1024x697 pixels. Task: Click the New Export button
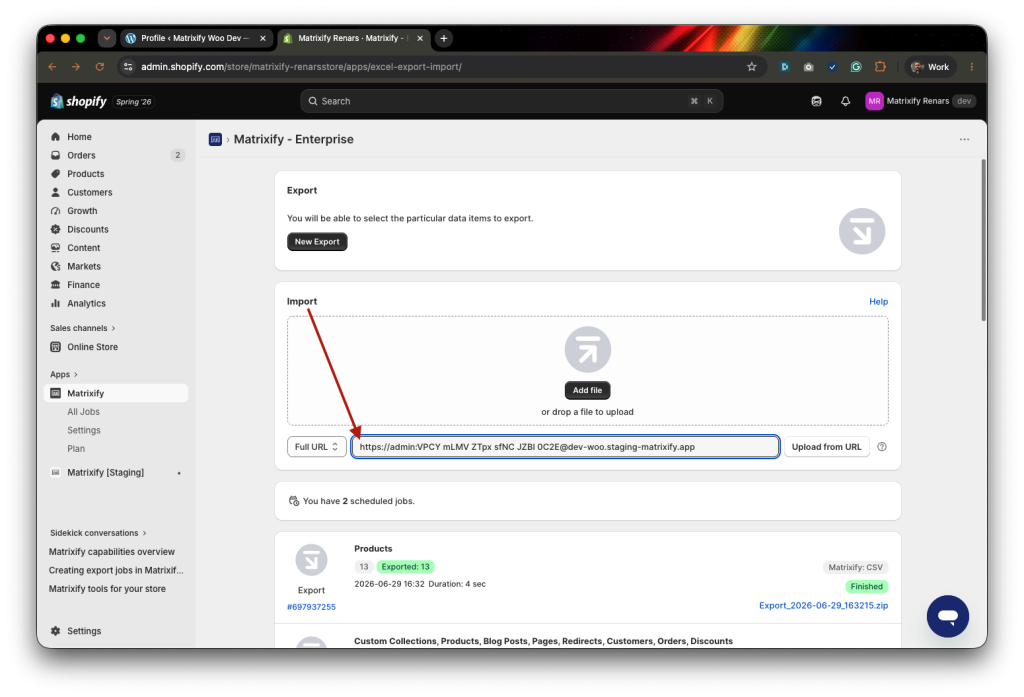point(317,242)
